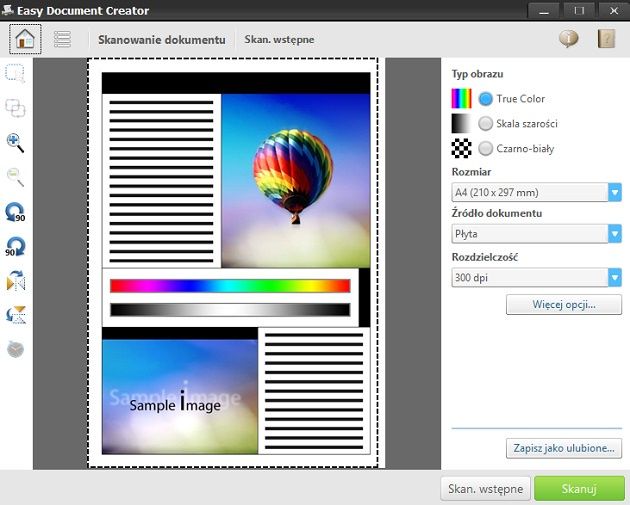The image size is (630, 505).
Task: Zoom in on the preview
Action: (15, 143)
